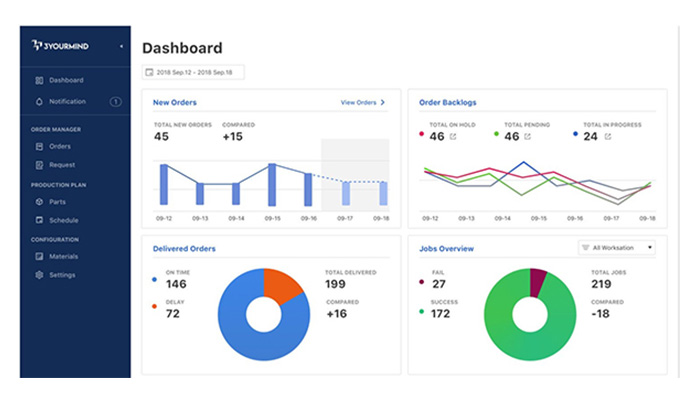
Task: Click the Dashboard grid icon in sidebar
Action: 39,80
